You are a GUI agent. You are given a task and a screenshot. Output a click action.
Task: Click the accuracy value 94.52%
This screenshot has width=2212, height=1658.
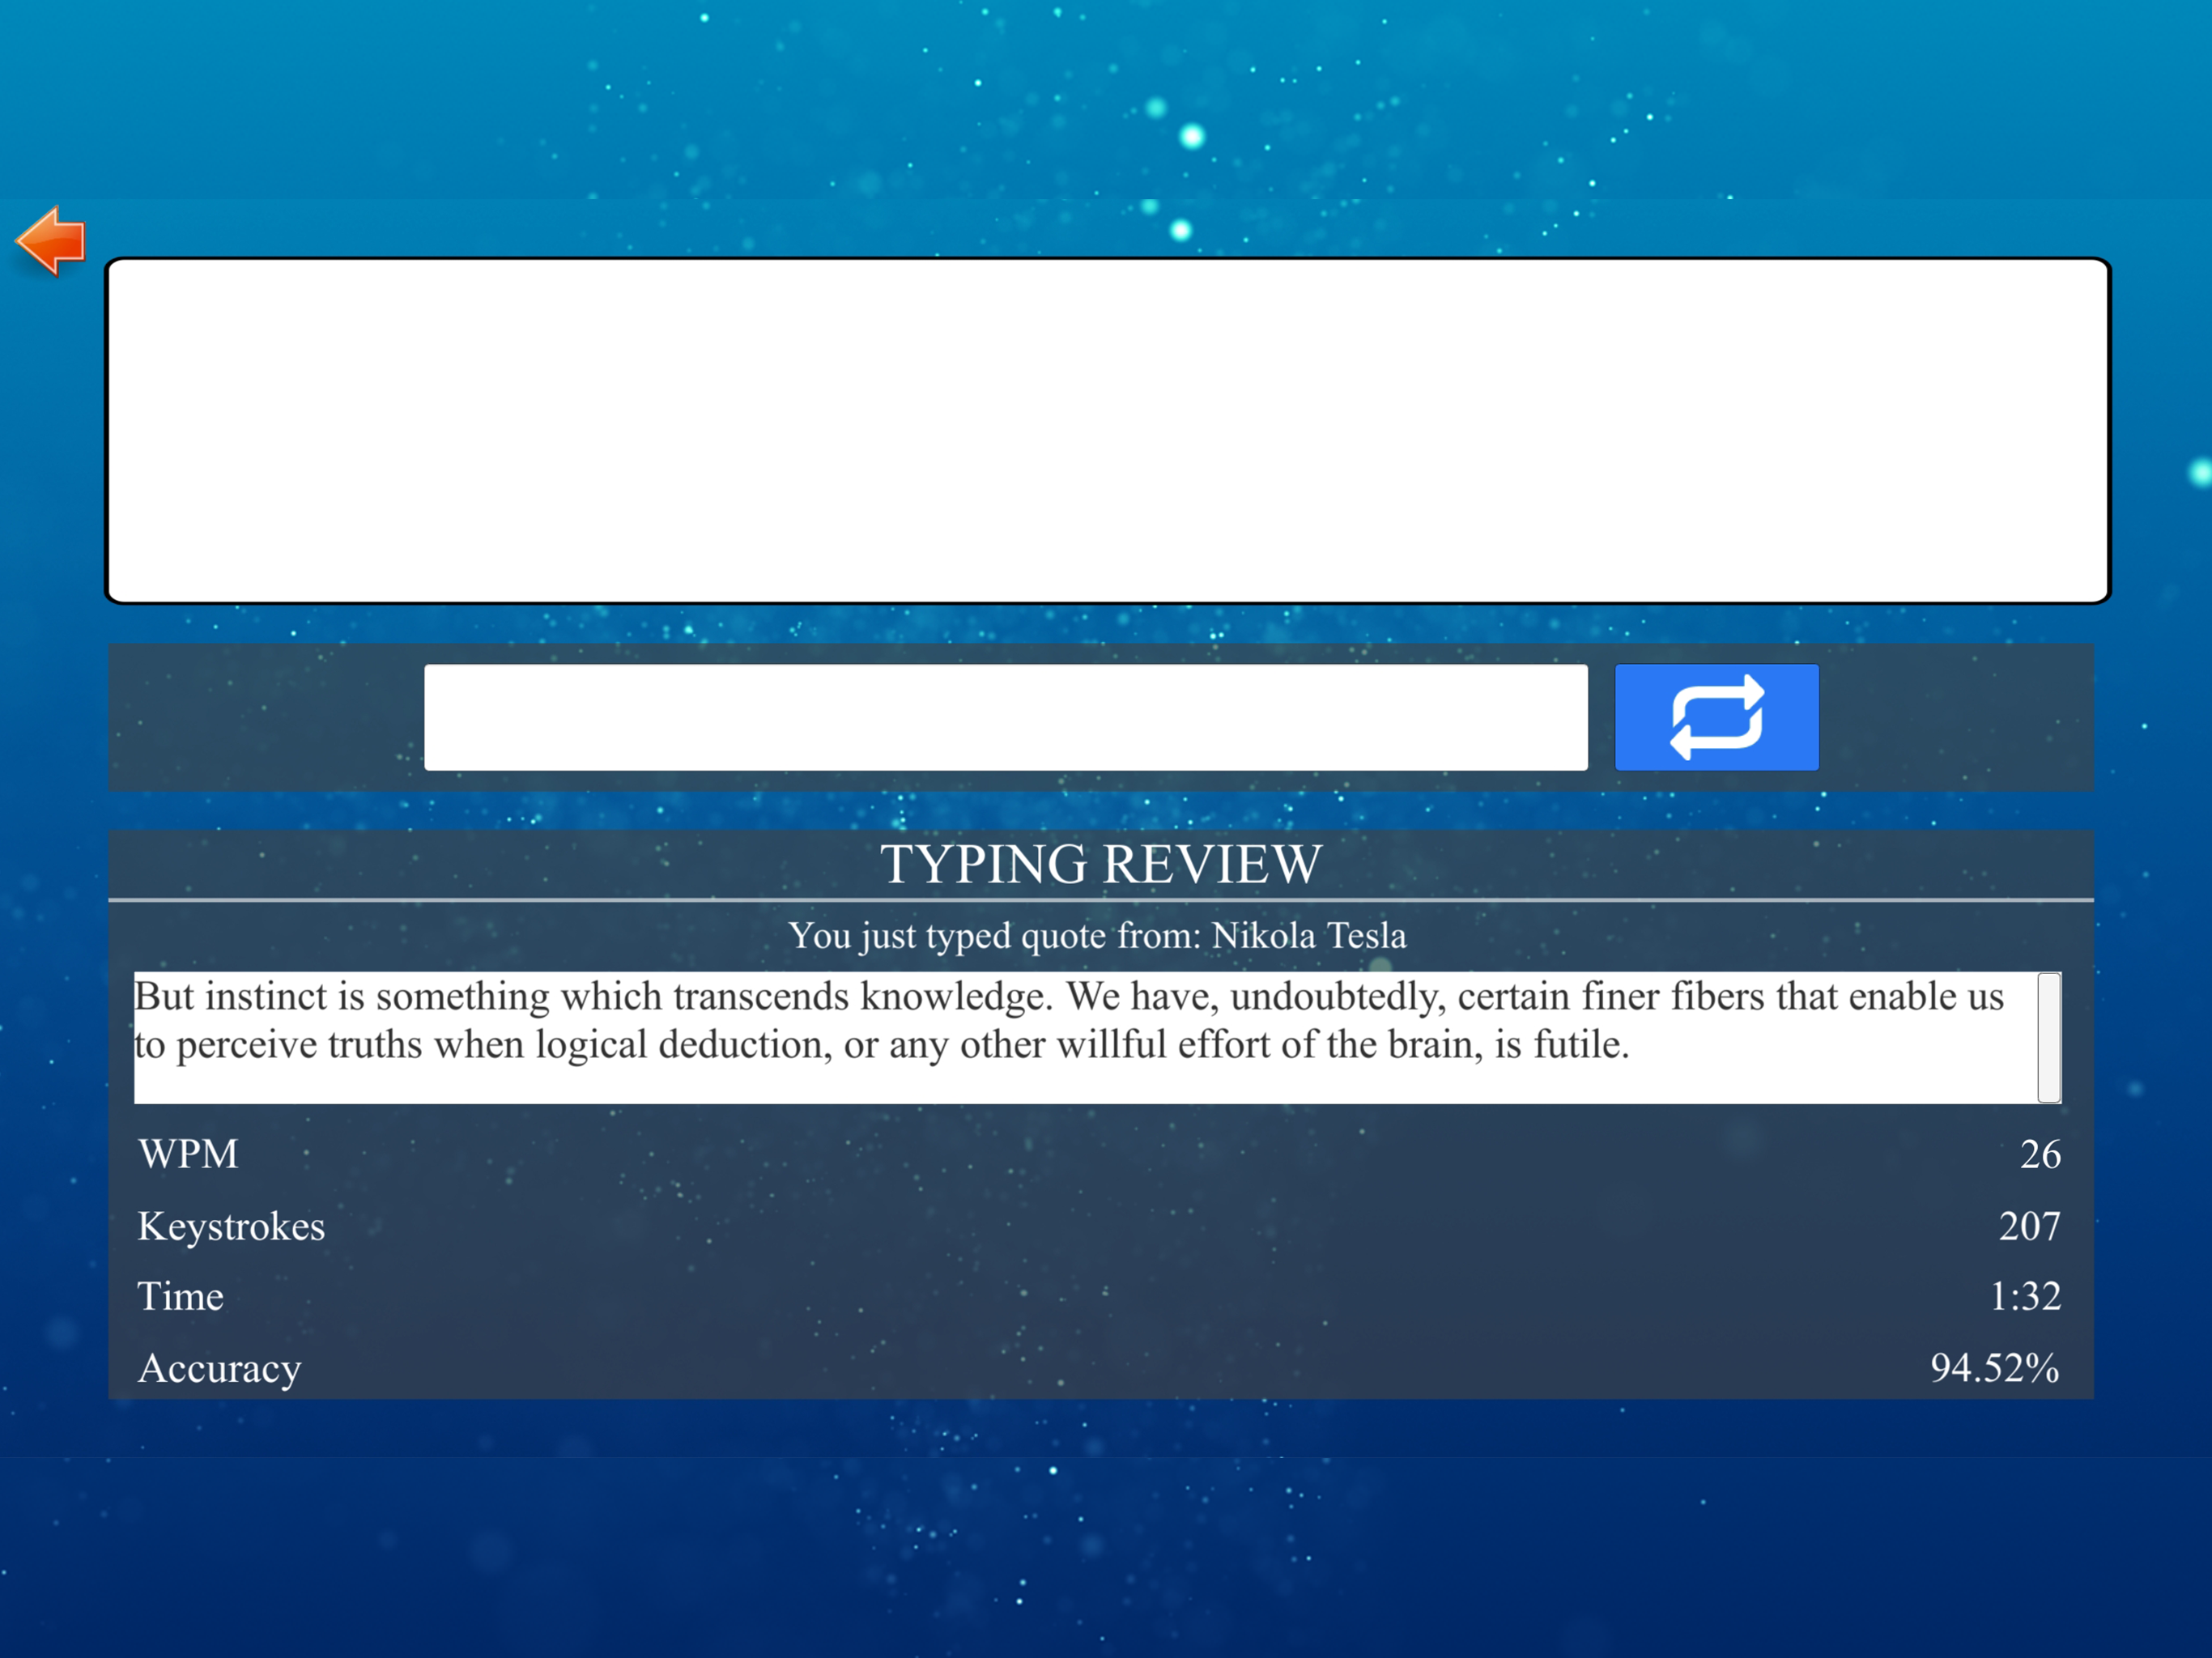click(x=1994, y=1368)
